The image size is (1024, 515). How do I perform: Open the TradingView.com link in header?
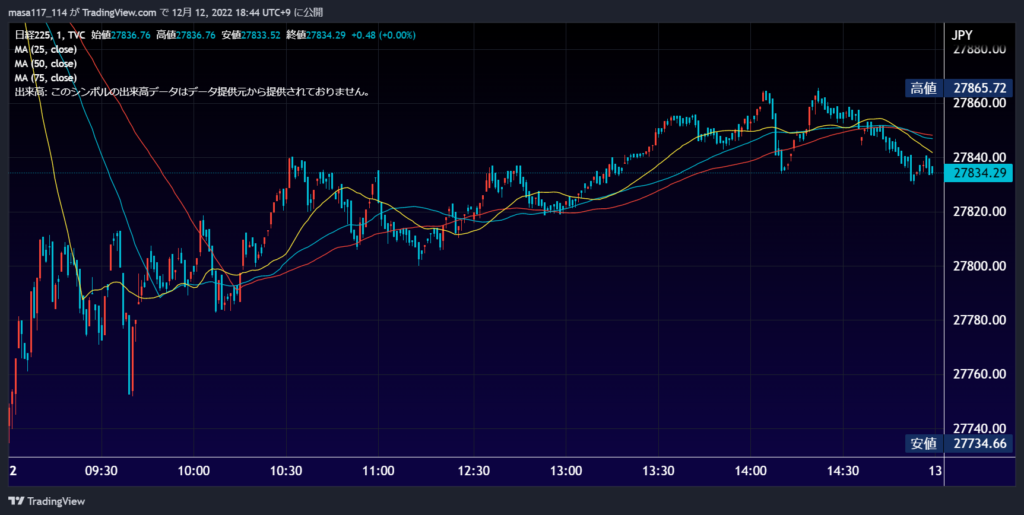120,12
